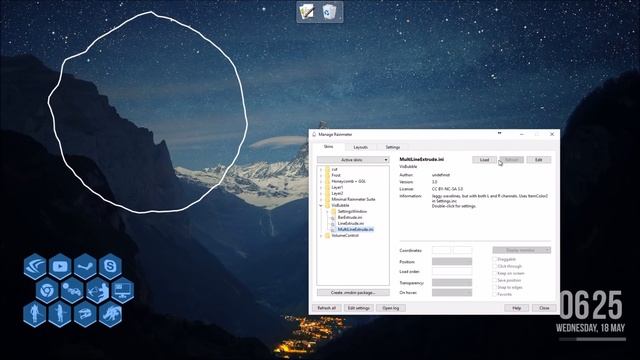
Task: Open the figure-beside-aircraft hexagon icon
Action: pyautogui.click(x=98, y=291)
